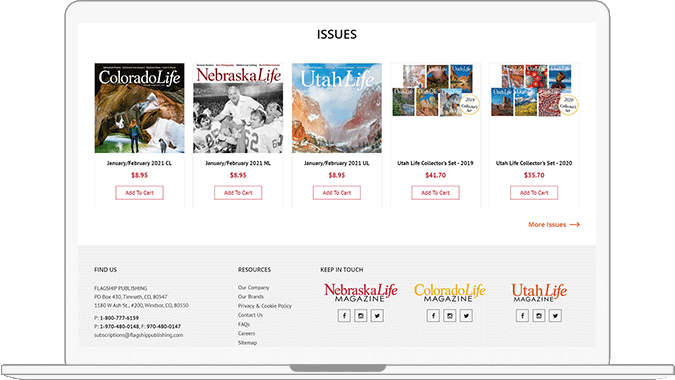
Task: Click fax number 970-480-0147
Action: tap(164, 327)
